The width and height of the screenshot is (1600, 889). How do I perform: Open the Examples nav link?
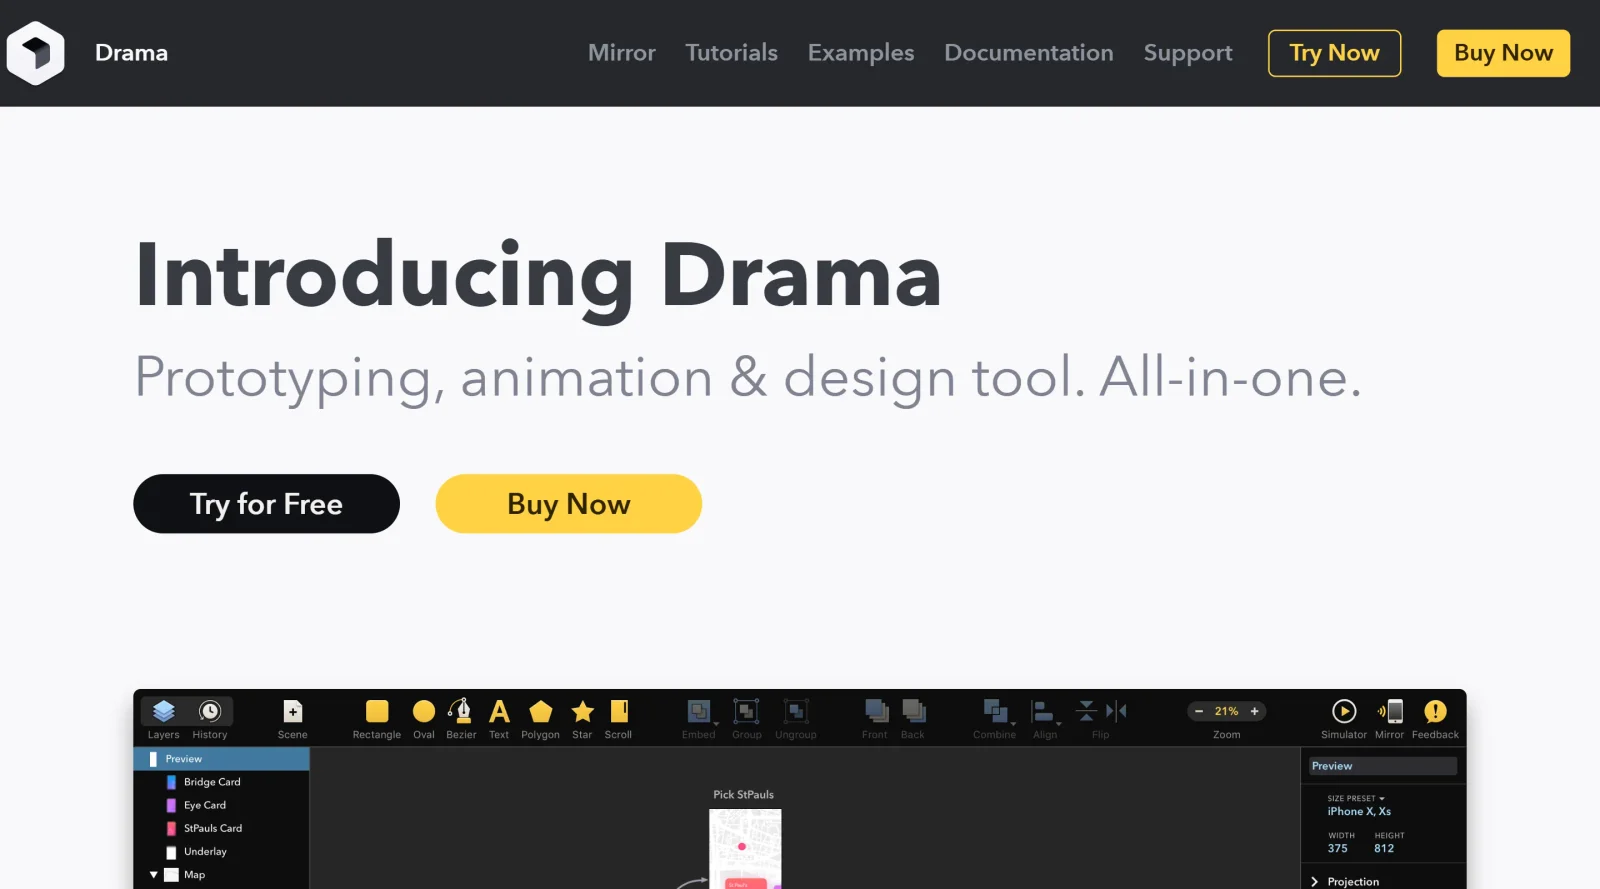[x=861, y=53]
